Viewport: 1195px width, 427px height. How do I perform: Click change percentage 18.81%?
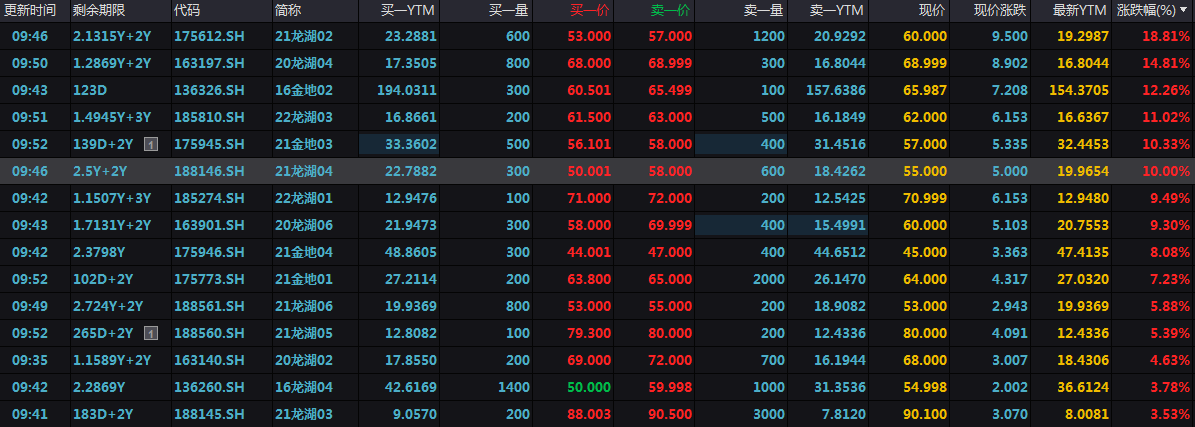point(1165,36)
